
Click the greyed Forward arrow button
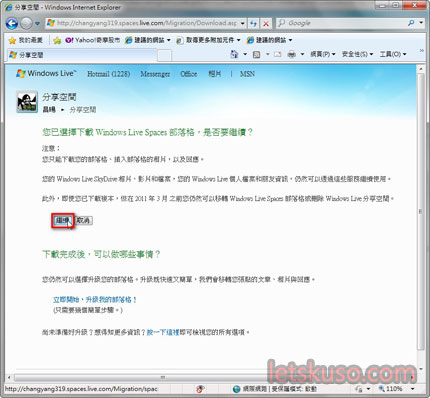tap(26, 23)
